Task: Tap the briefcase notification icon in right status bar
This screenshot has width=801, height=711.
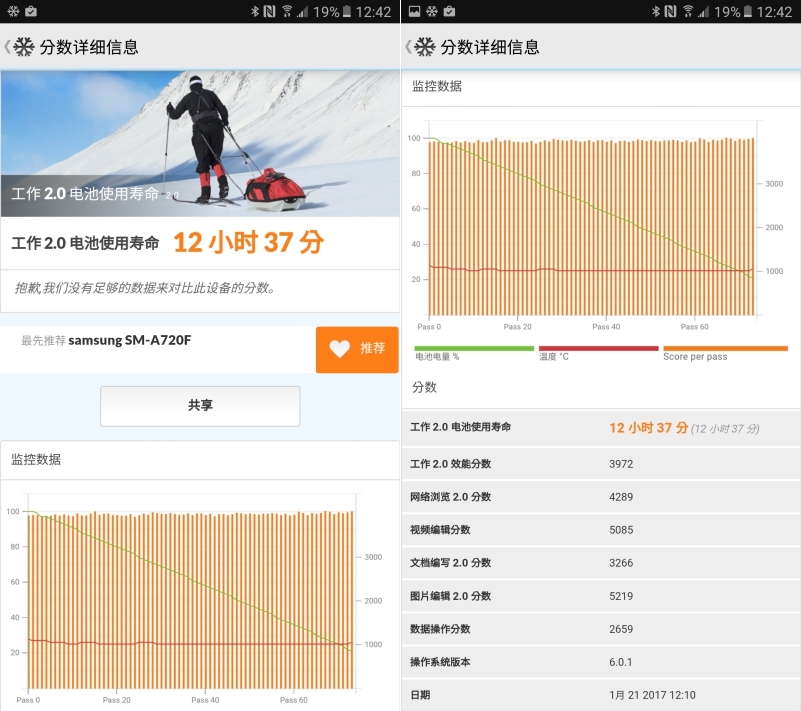Action: point(449,11)
